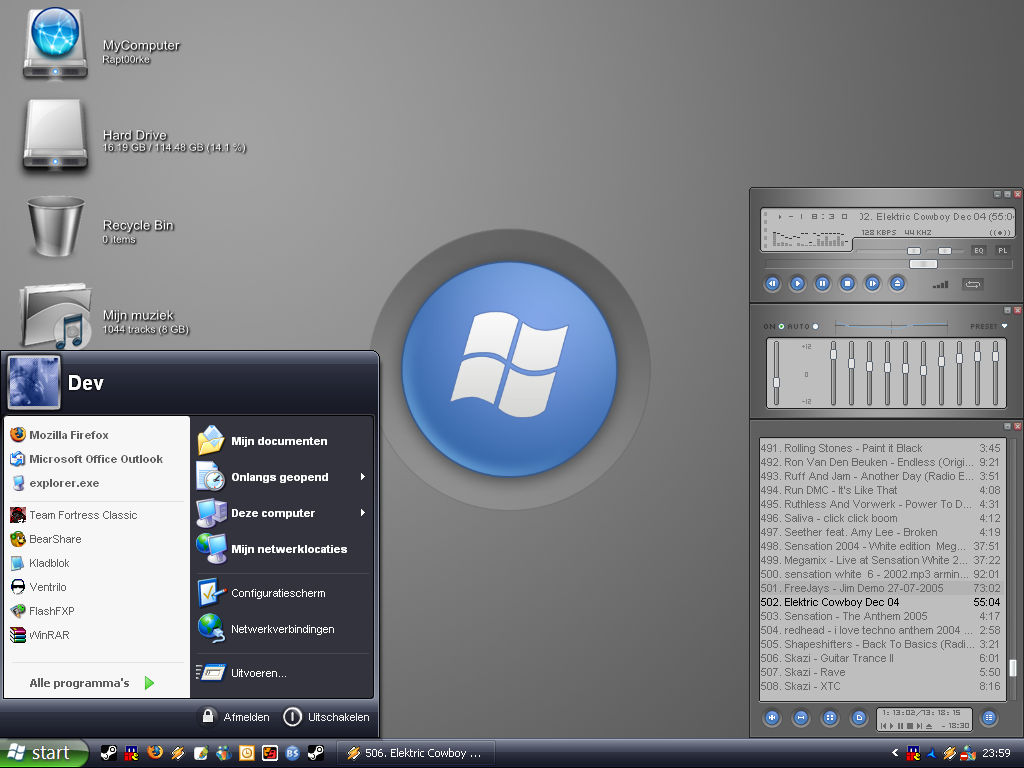1024x768 pixels.
Task: Toggle the PL playlist button in Winamp
Action: click(x=1002, y=251)
